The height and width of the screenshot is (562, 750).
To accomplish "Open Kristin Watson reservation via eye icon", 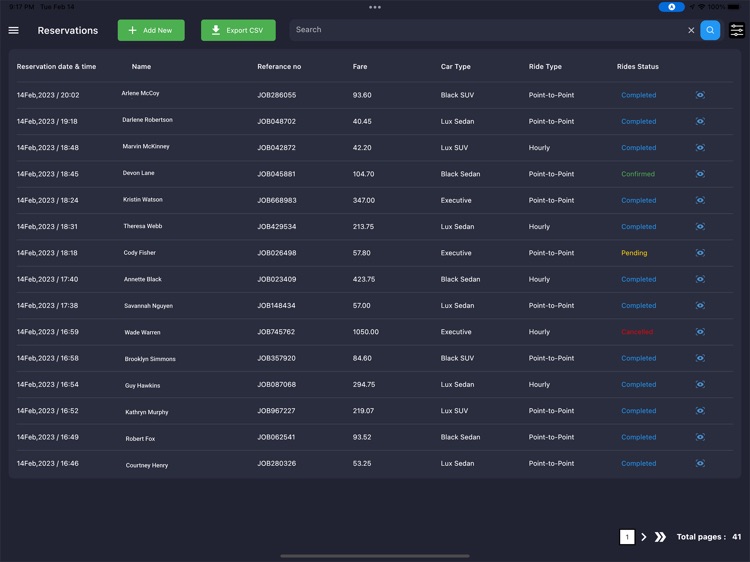I will click(700, 200).
